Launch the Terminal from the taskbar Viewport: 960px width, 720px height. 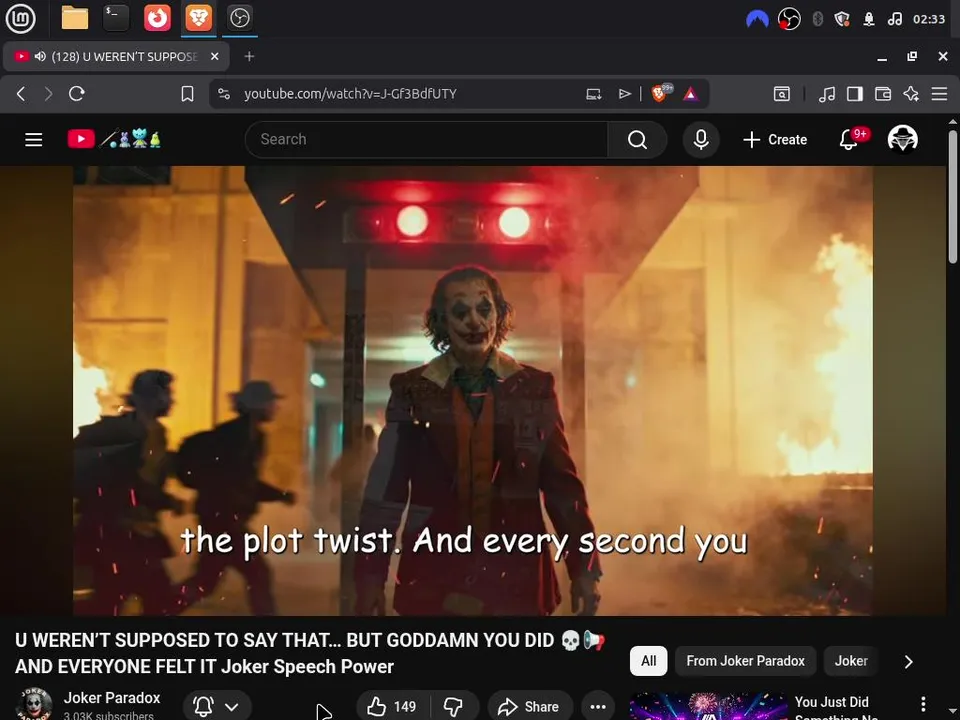pos(116,18)
